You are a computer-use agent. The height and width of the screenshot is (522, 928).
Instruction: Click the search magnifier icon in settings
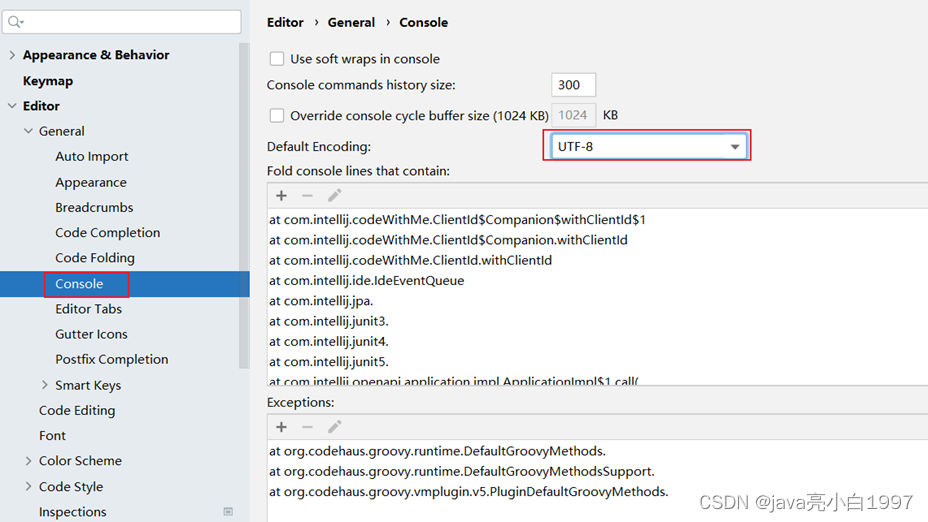click(x=16, y=22)
